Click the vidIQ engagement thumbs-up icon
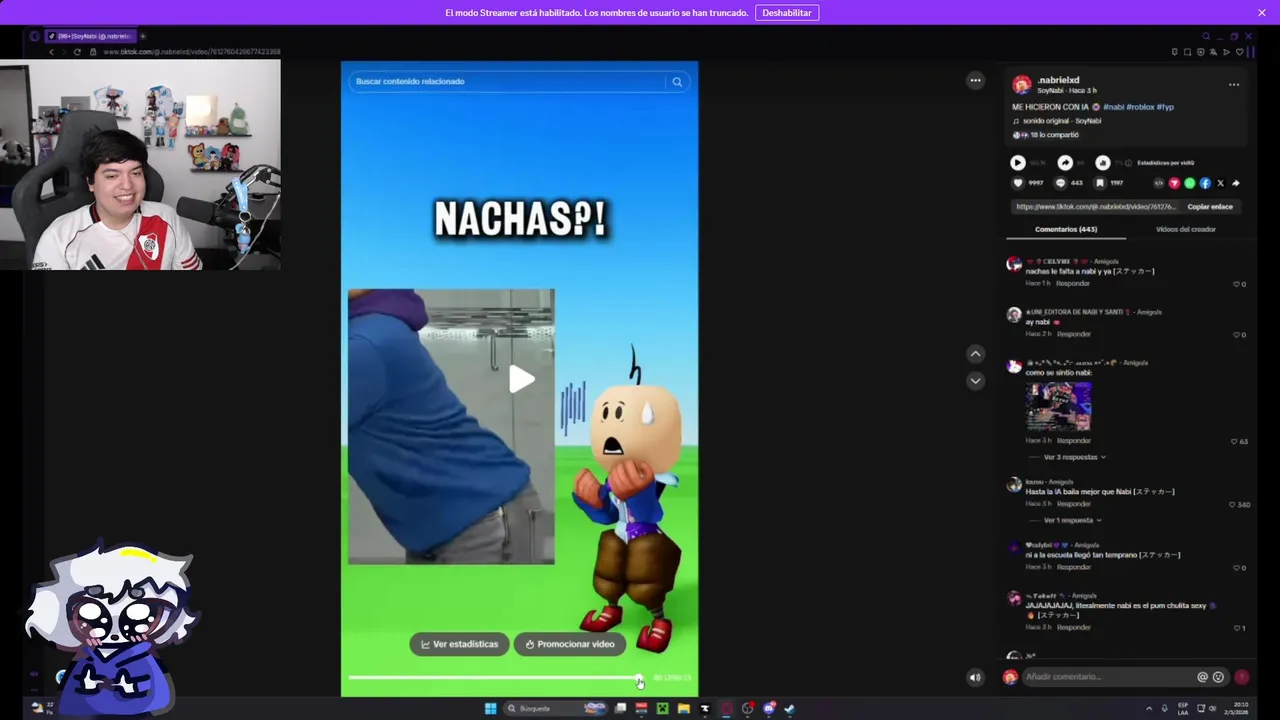The image size is (1280, 720). tap(1102, 163)
